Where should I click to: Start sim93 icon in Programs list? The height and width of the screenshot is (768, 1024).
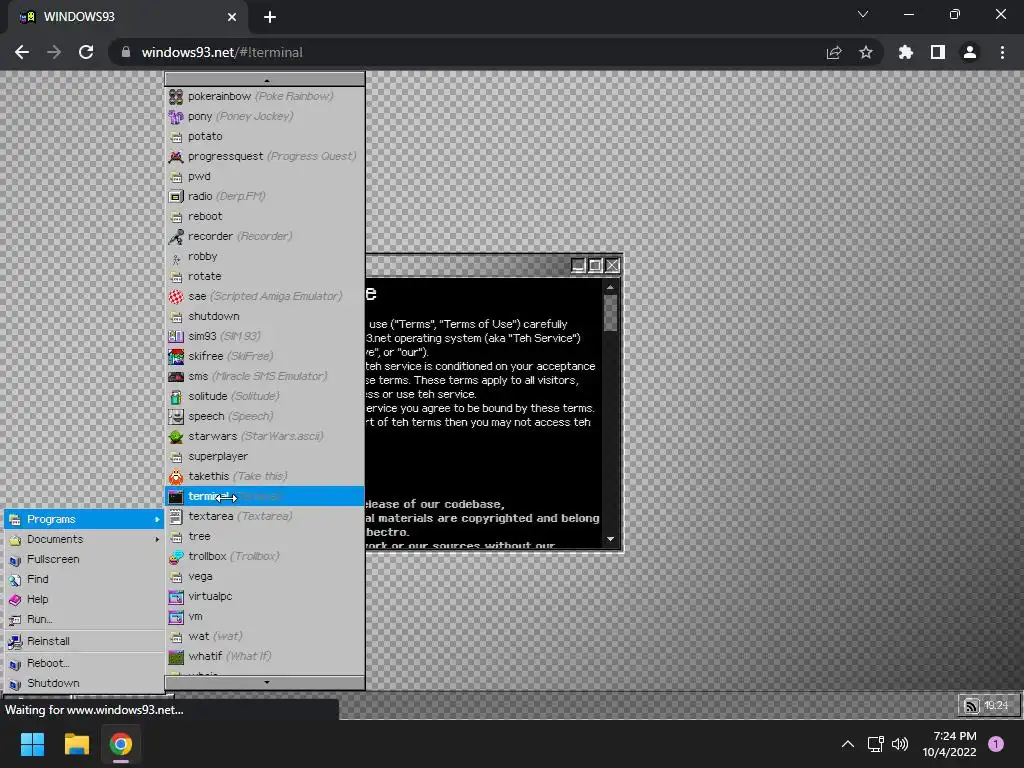(176, 336)
